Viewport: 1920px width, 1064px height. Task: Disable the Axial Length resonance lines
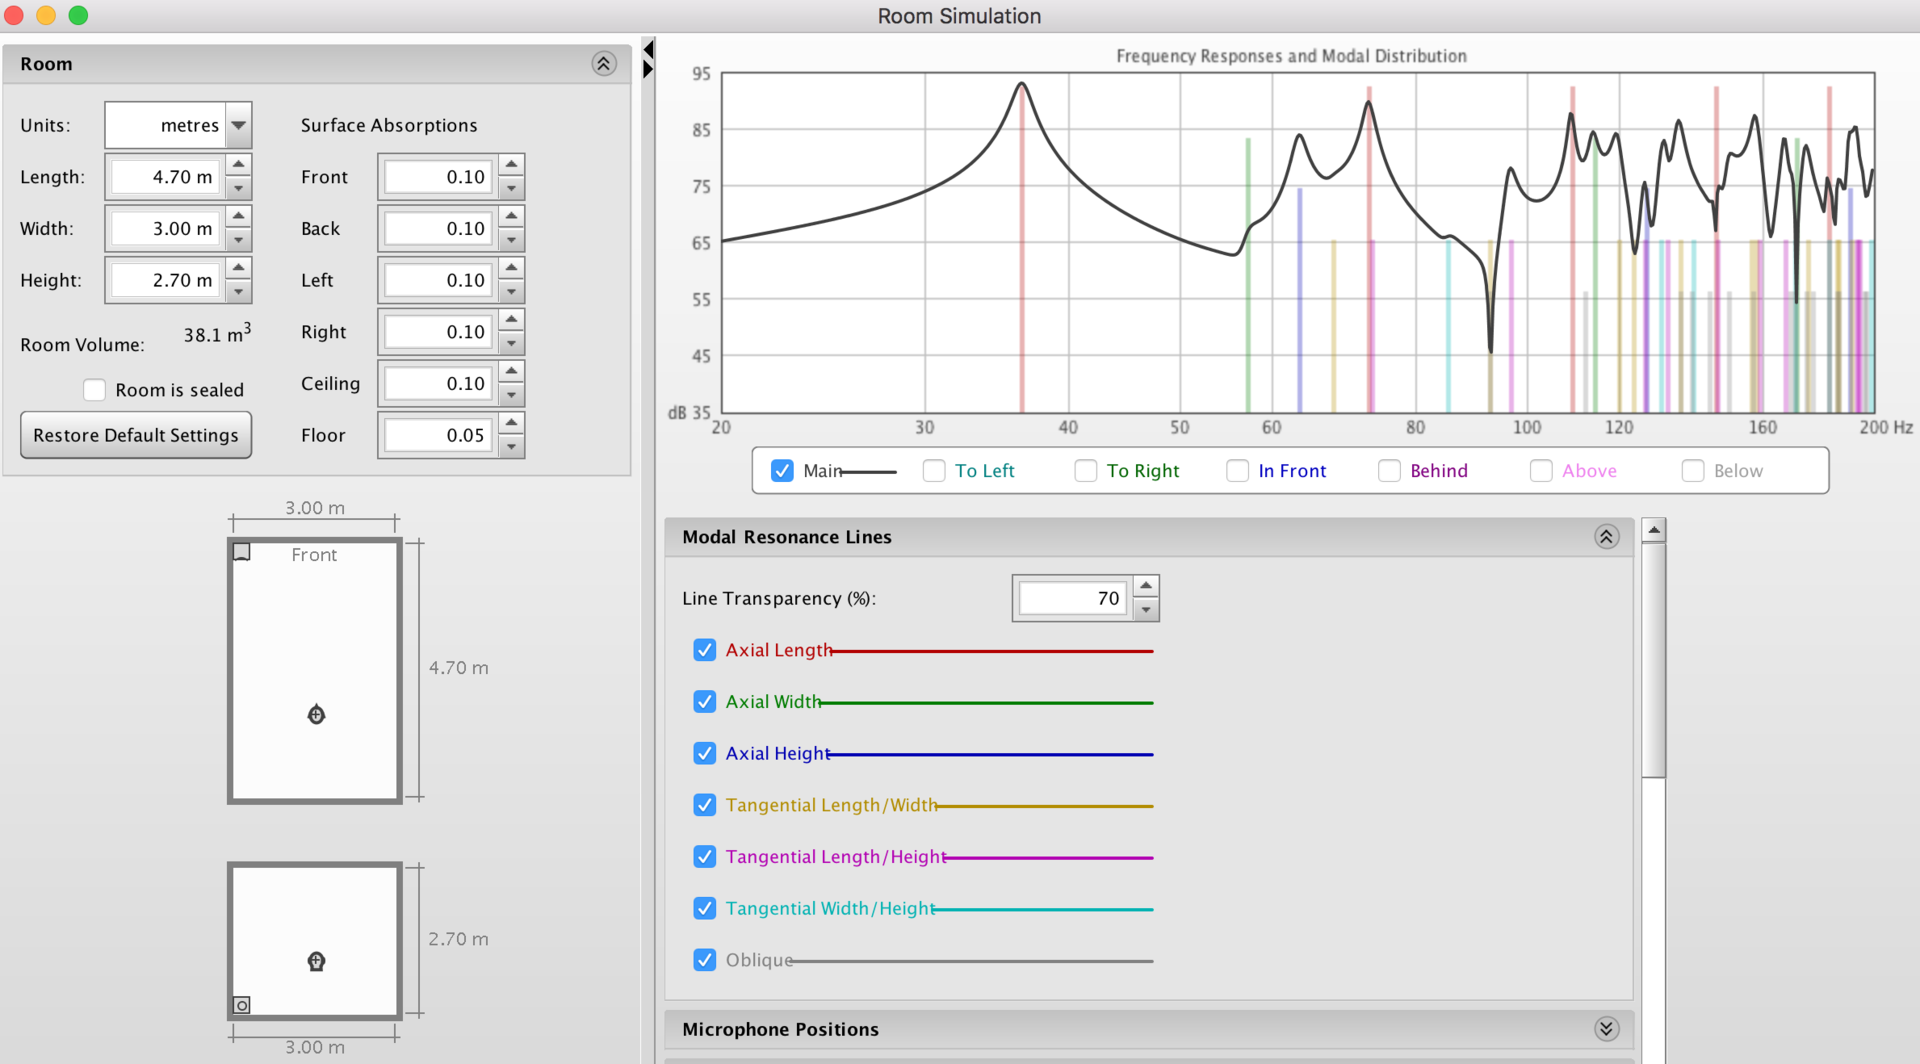(705, 650)
